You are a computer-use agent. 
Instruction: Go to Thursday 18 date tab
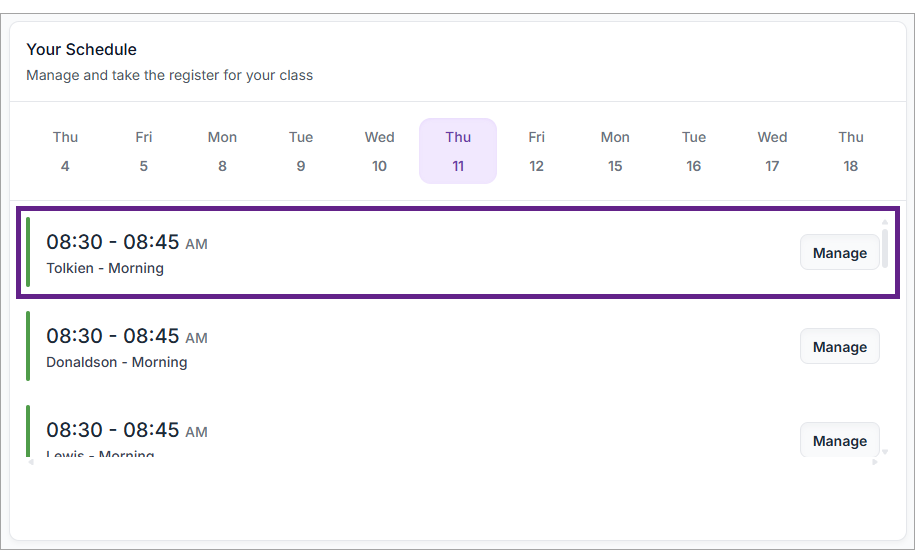coord(851,151)
